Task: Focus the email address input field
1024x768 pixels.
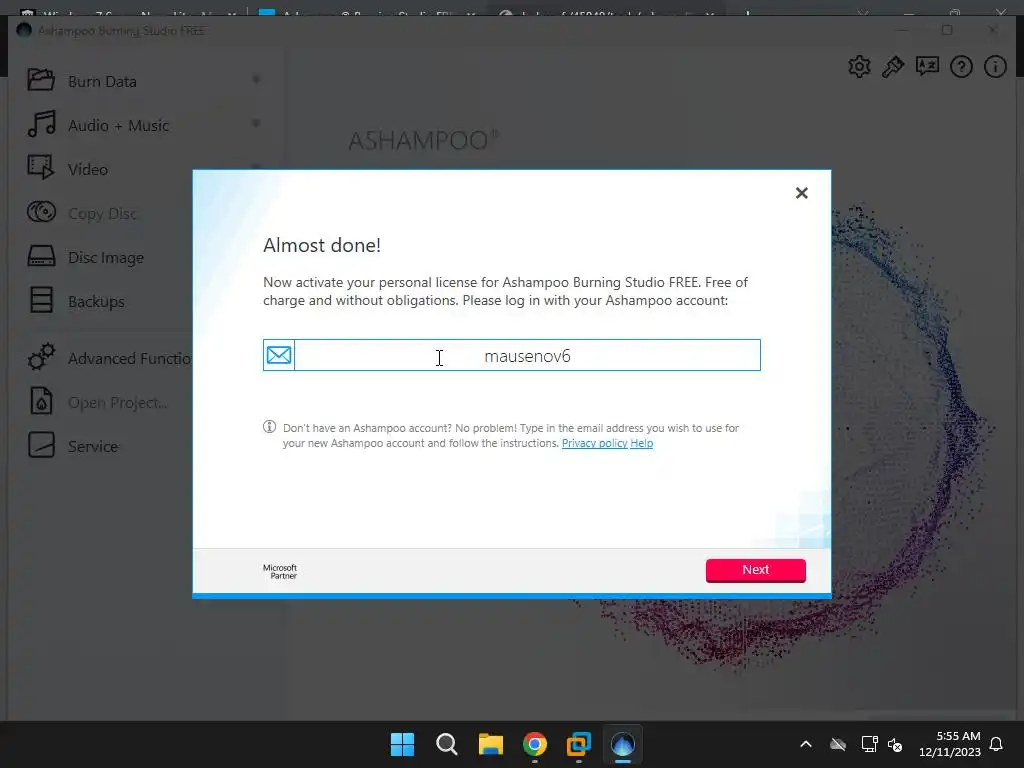Action: (527, 355)
